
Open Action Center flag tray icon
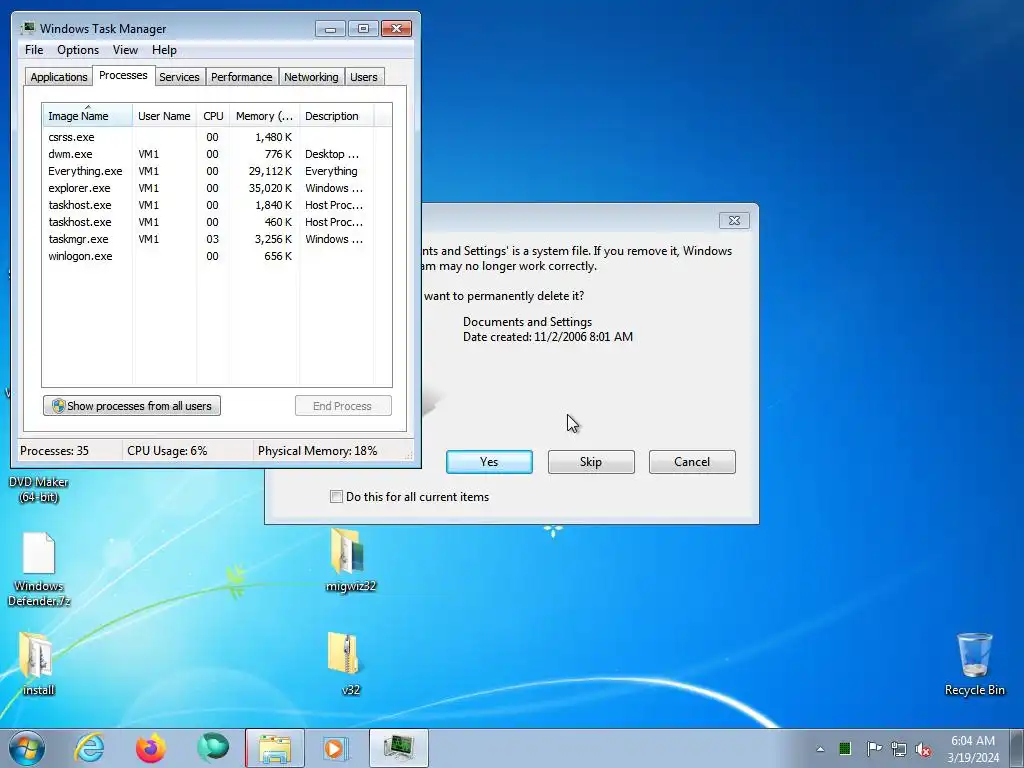874,748
